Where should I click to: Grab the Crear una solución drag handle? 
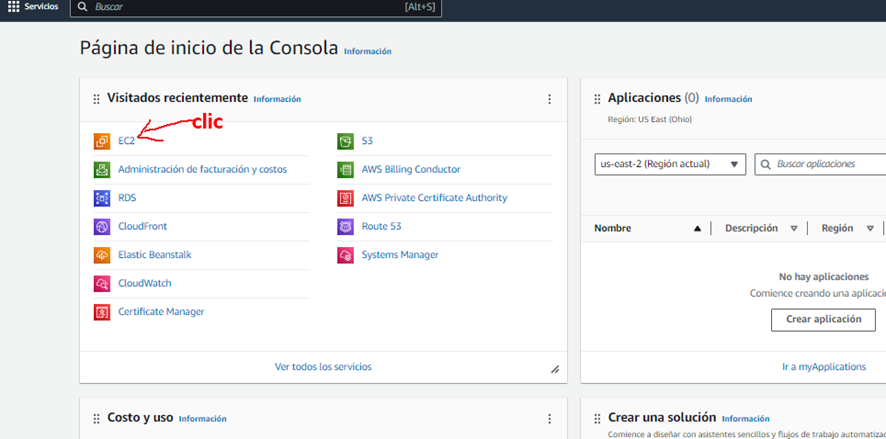click(597, 419)
